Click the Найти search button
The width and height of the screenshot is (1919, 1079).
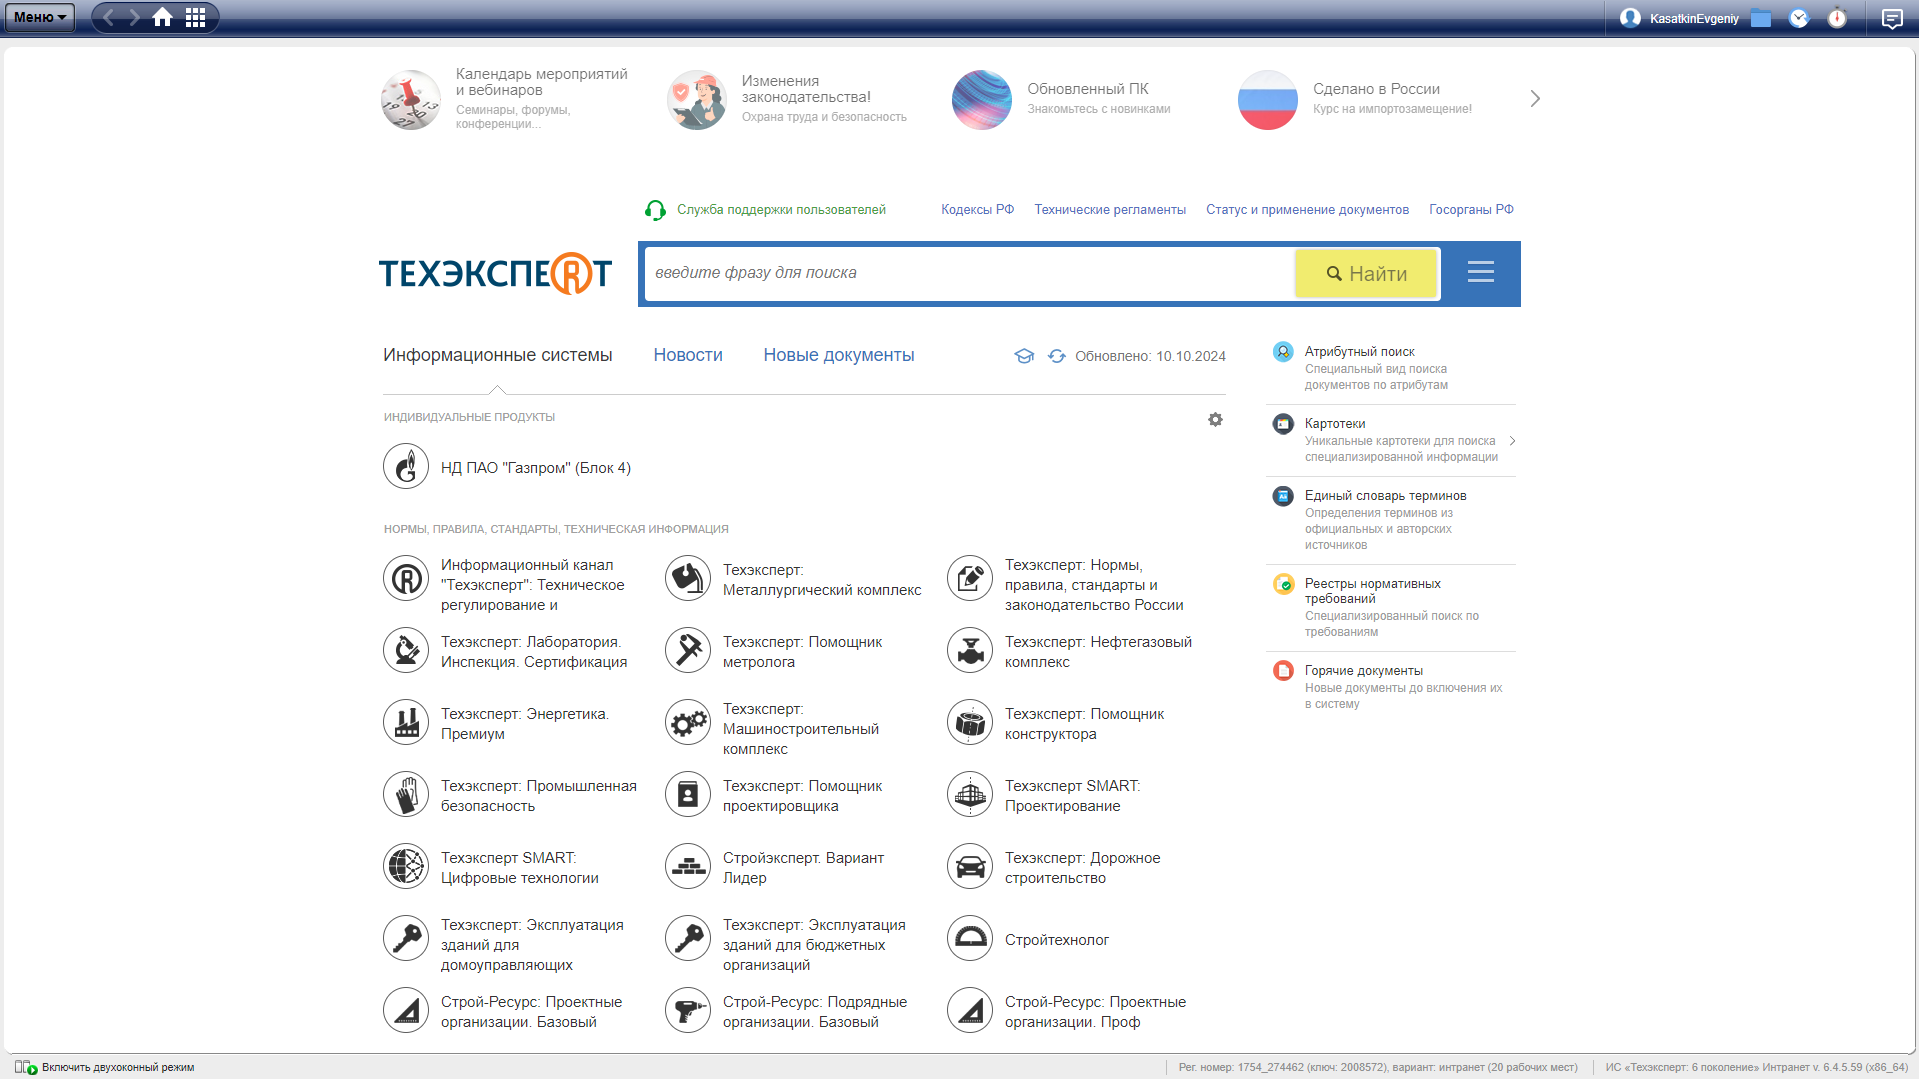tap(1366, 274)
